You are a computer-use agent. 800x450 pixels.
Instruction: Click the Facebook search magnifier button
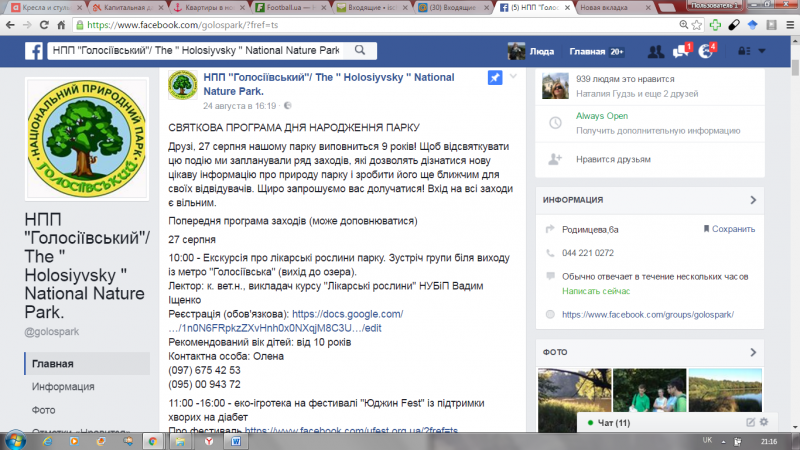(360, 50)
